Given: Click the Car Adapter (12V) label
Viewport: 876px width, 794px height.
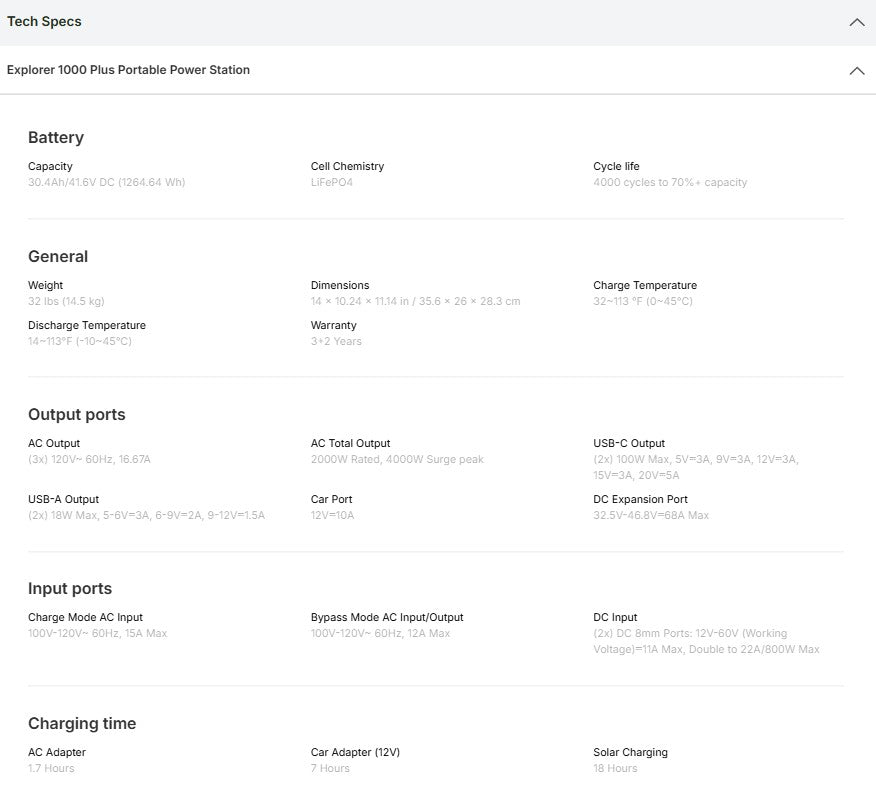Looking at the screenshot, I should click(355, 753).
